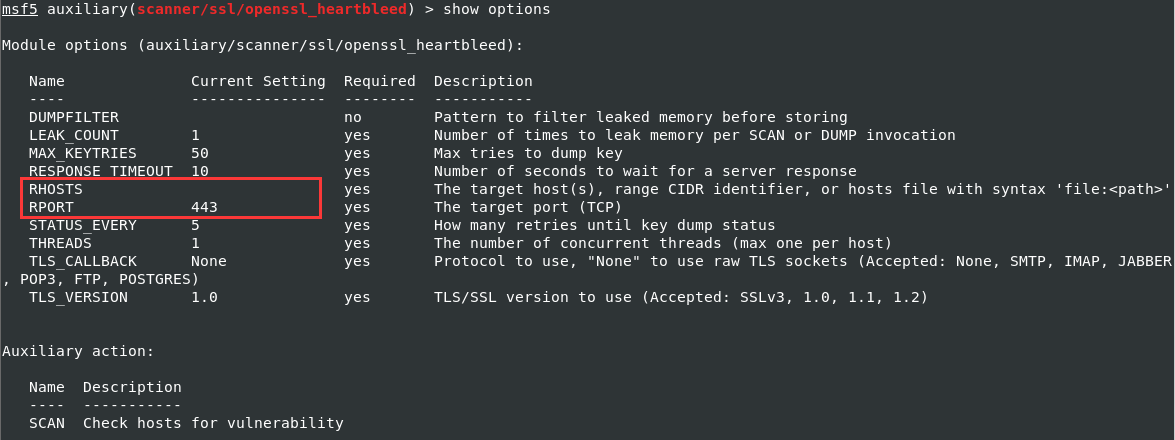Click the TLS_CALLBACK value None
1175x440 pixels.
[x=208, y=261]
